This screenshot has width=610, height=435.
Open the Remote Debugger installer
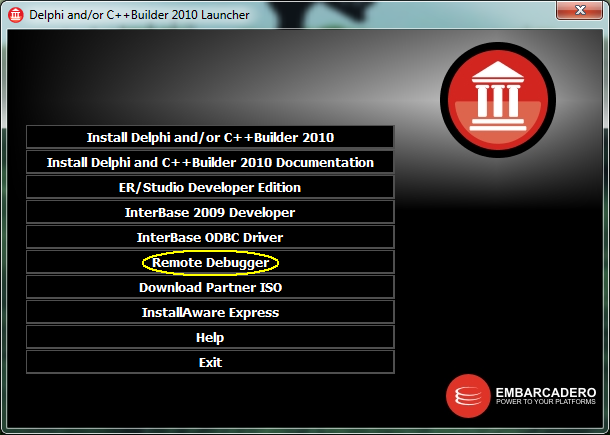[210, 262]
